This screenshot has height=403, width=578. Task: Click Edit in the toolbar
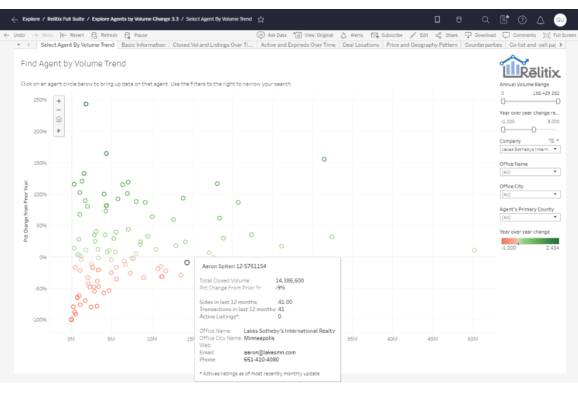(419, 35)
